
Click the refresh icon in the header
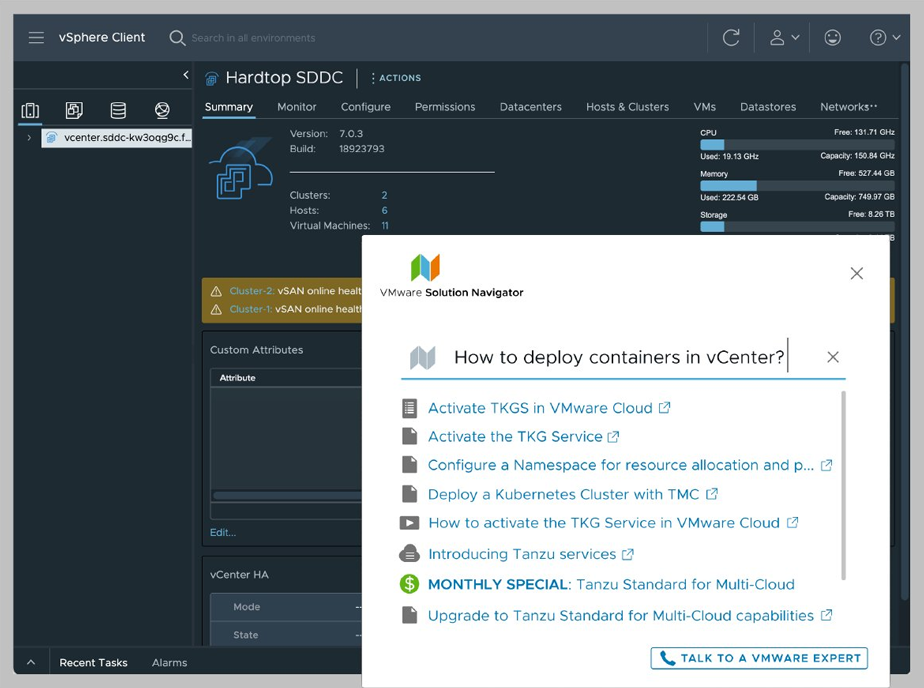(731, 37)
